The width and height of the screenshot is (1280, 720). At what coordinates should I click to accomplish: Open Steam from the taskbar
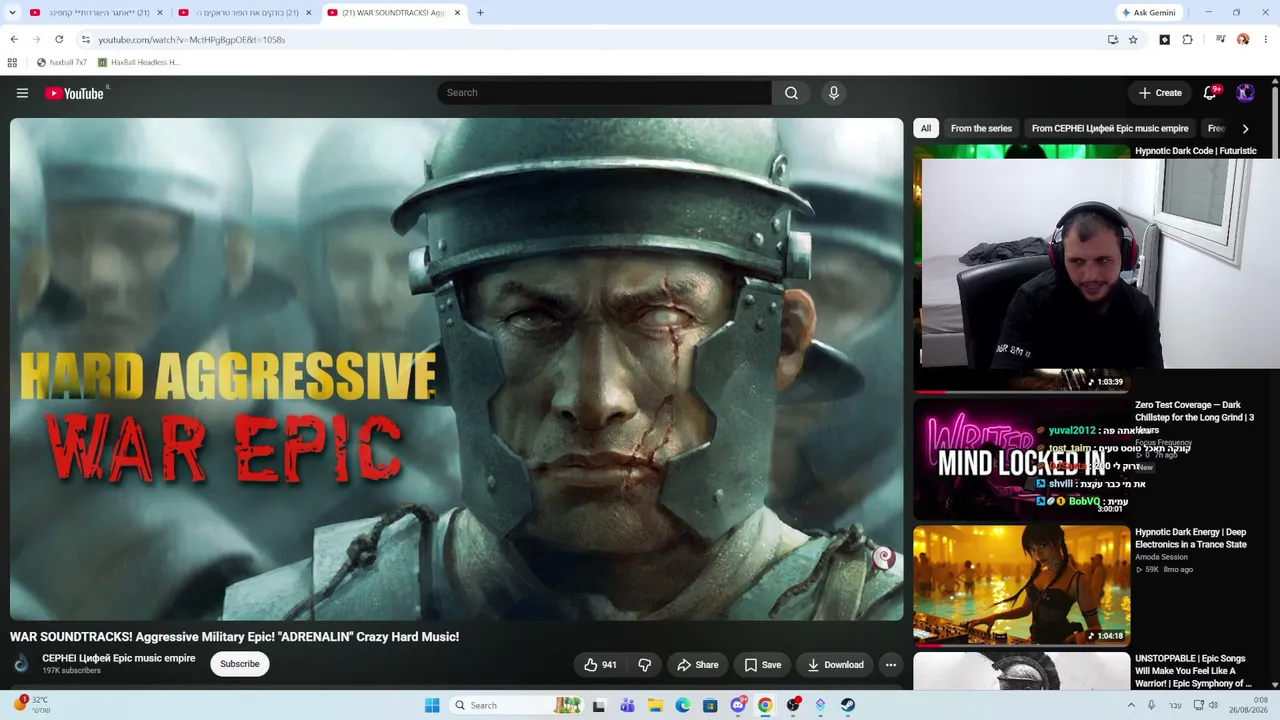tap(847, 705)
